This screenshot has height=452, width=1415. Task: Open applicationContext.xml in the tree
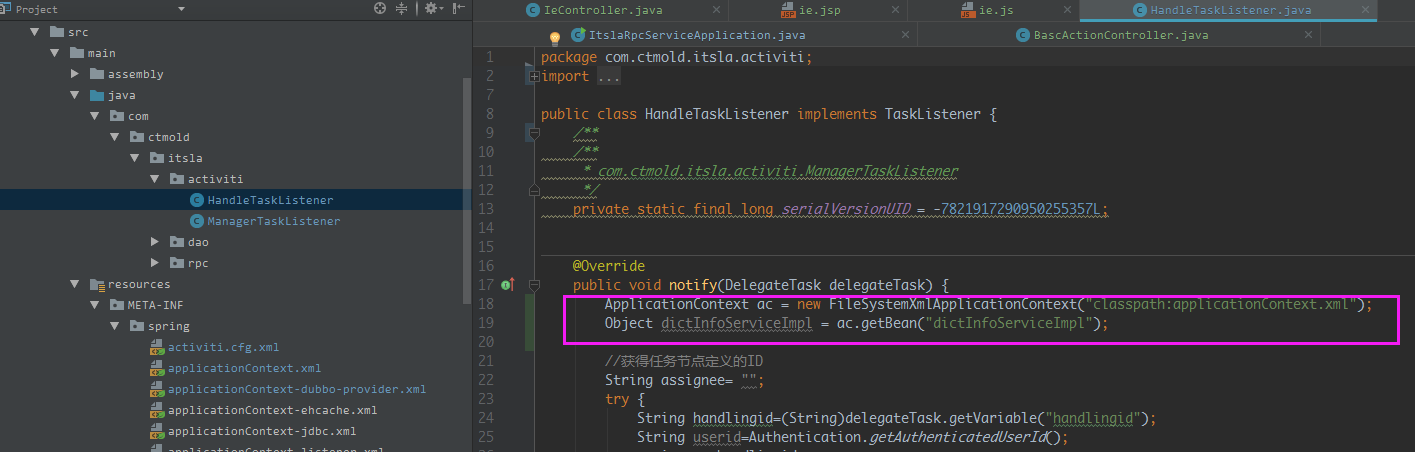pyautogui.click(x=244, y=368)
